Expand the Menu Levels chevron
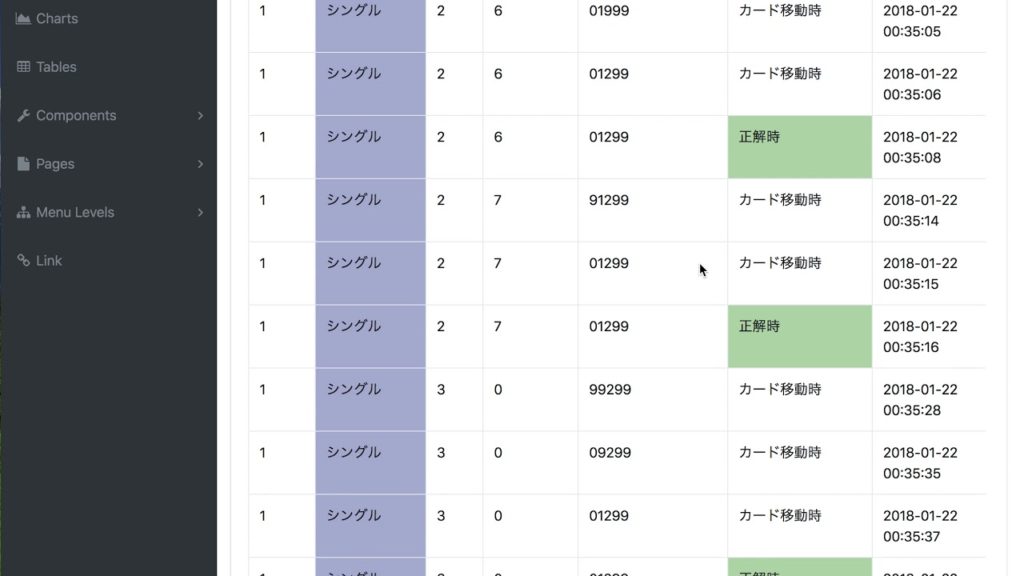This screenshot has width=1024, height=576. point(200,213)
